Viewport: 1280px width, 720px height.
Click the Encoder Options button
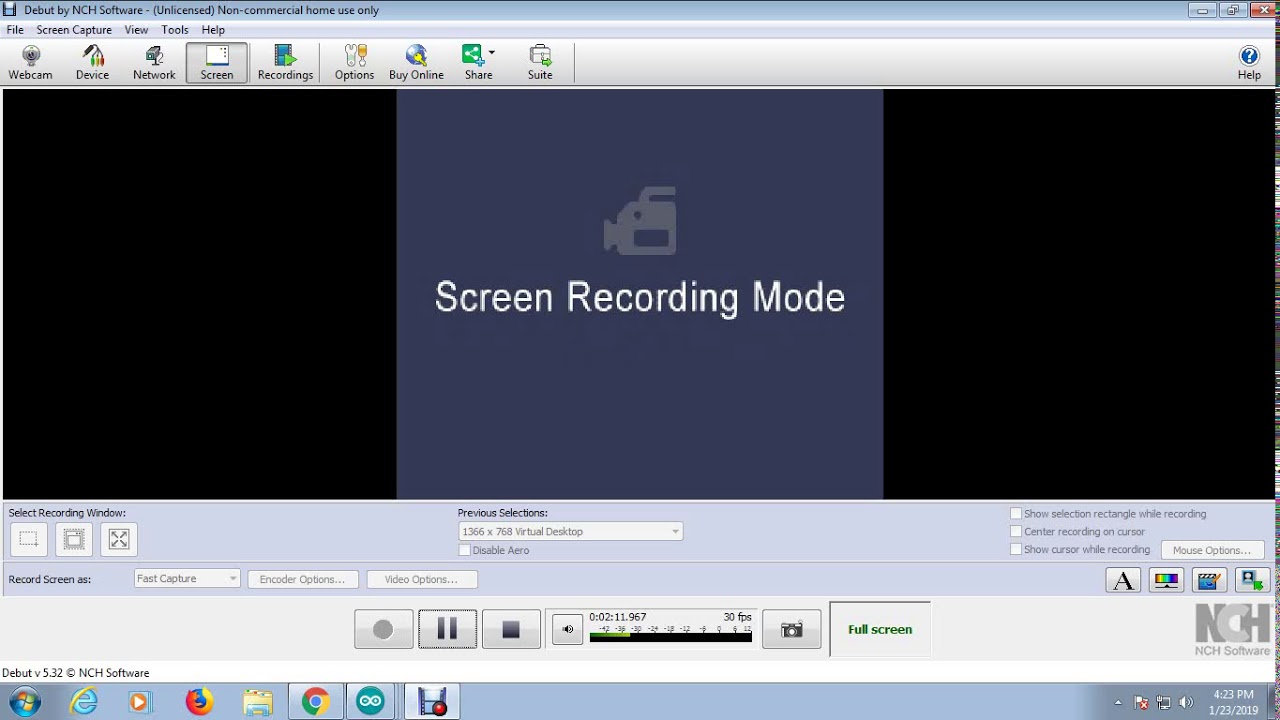click(302, 579)
